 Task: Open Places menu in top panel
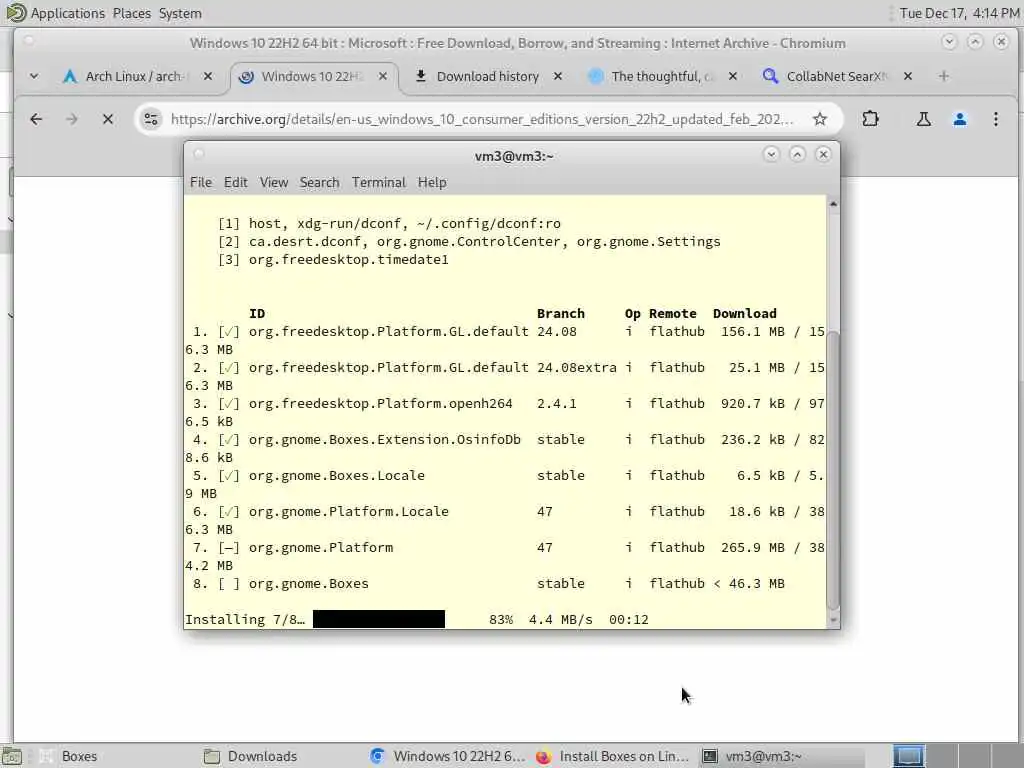[x=131, y=13]
